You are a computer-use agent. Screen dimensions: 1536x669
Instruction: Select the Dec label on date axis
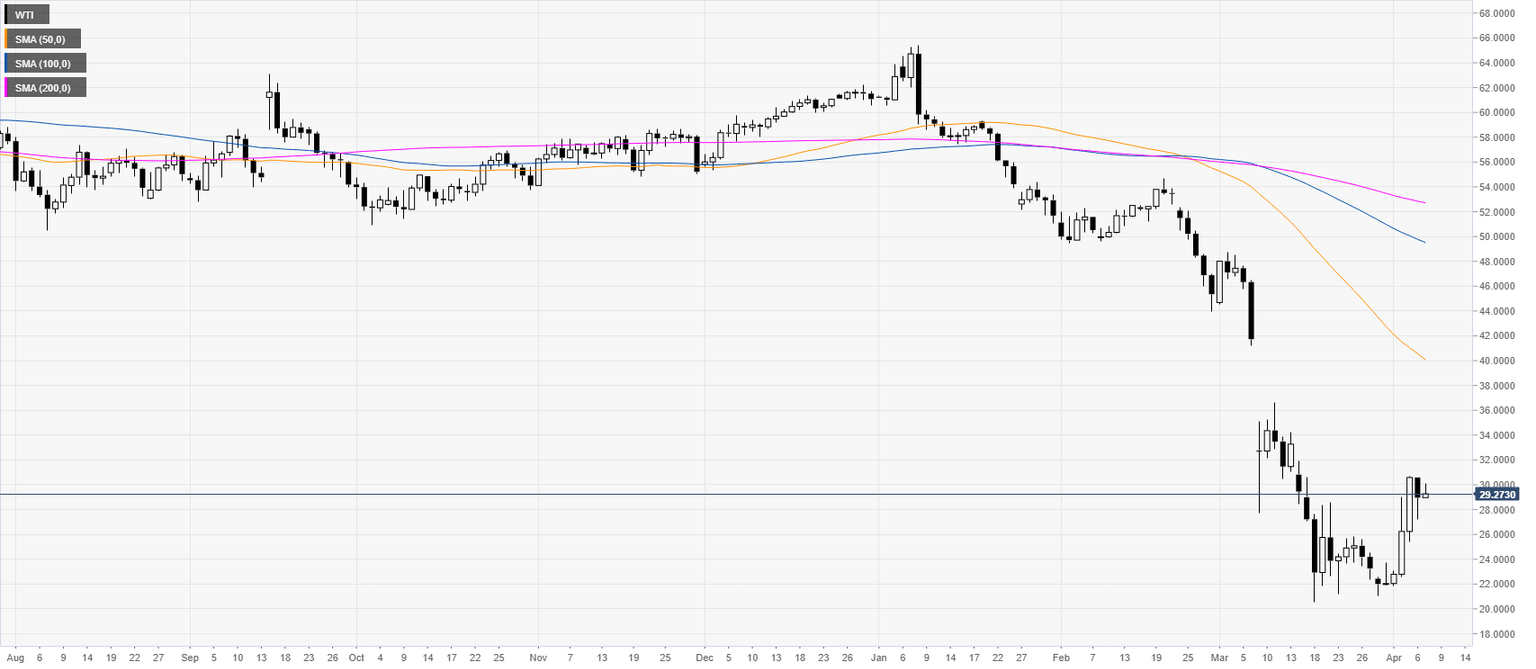coord(703,658)
